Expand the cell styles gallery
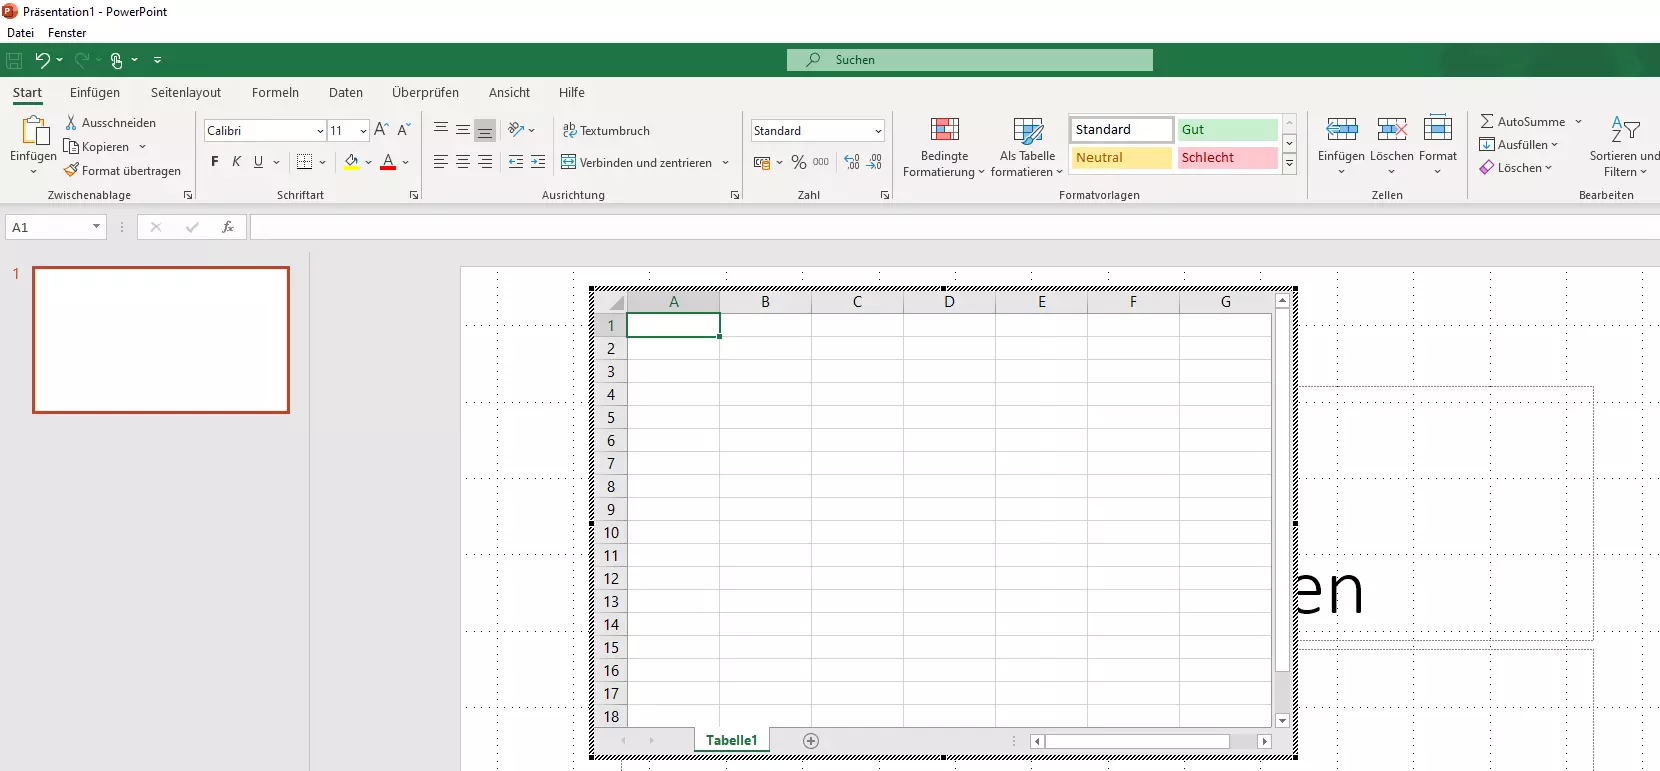The height and width of the screenshot is (771, 1660). click(x=1289, y=164)
